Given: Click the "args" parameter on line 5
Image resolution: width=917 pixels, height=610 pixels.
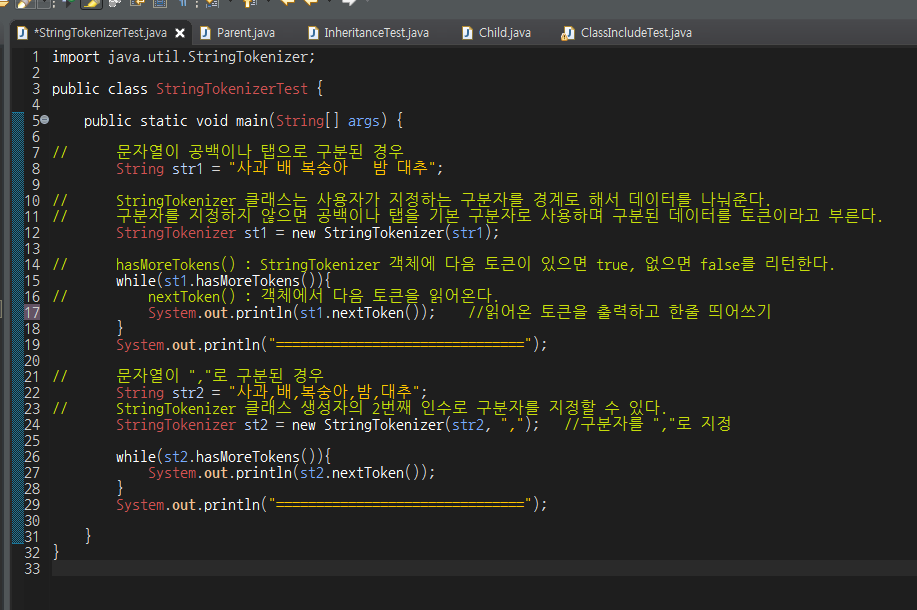Looking at the screenshot, I should point(363,121).
